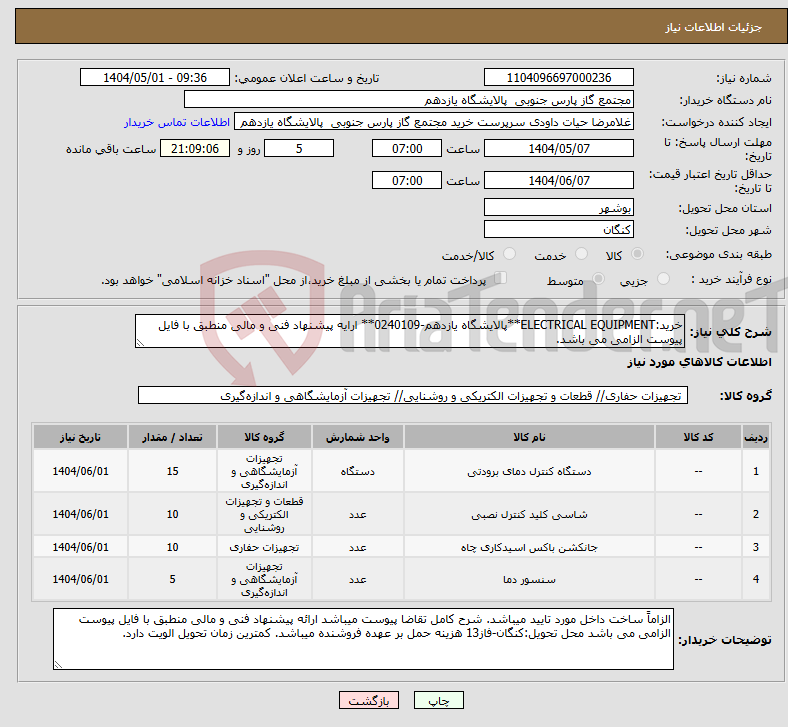Click the تعداد / مقدار column header
The height and width of the screenshot is (727, 788).
point(172,437)
